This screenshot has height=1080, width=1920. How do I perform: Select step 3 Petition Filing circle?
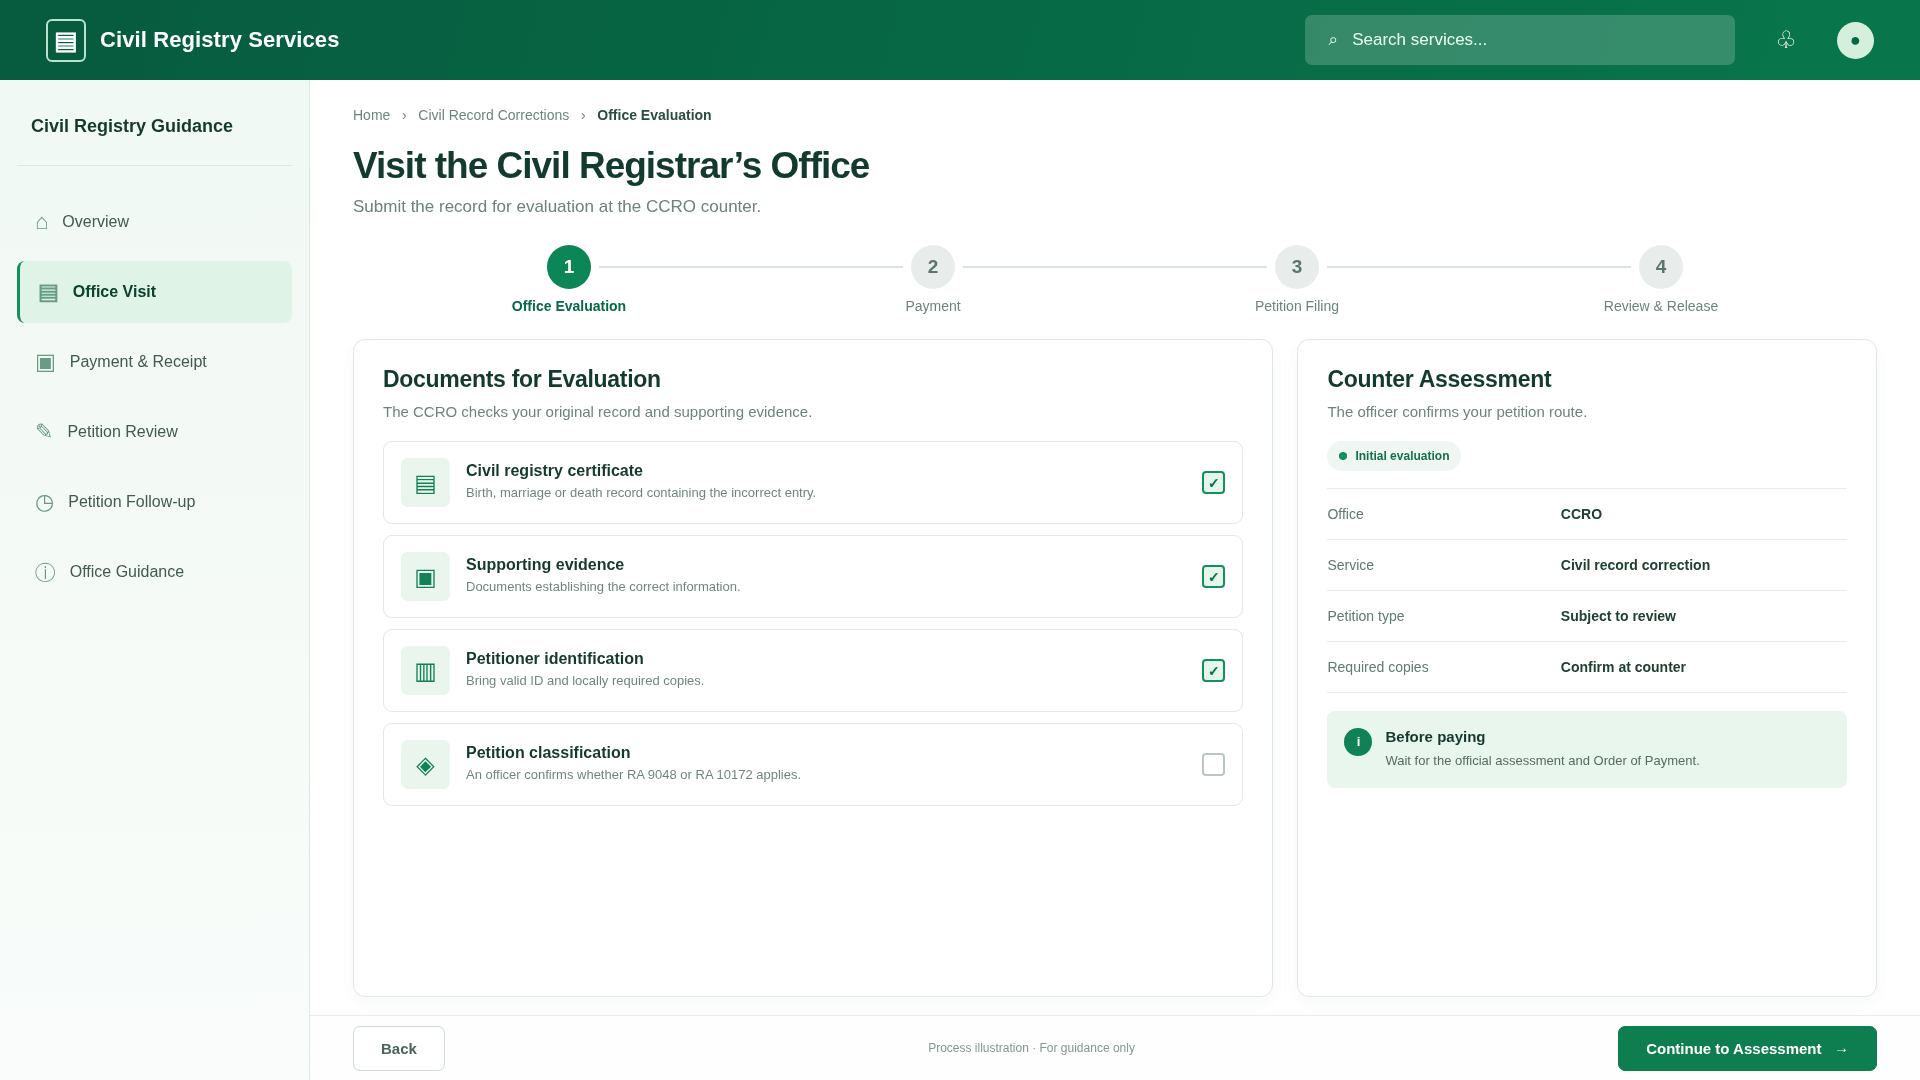[x=1297, y=267]
